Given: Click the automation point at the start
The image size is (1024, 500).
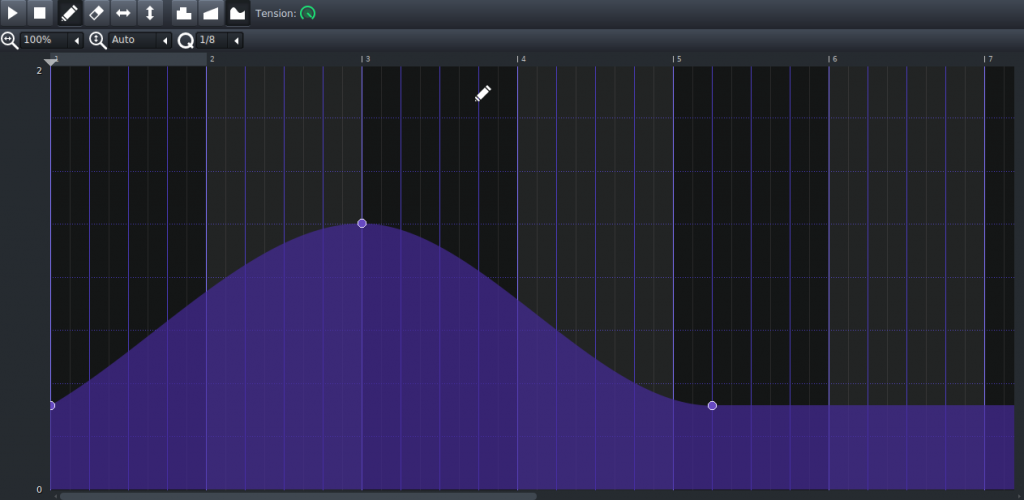Looking at the screenshot, I should [52, 405].
